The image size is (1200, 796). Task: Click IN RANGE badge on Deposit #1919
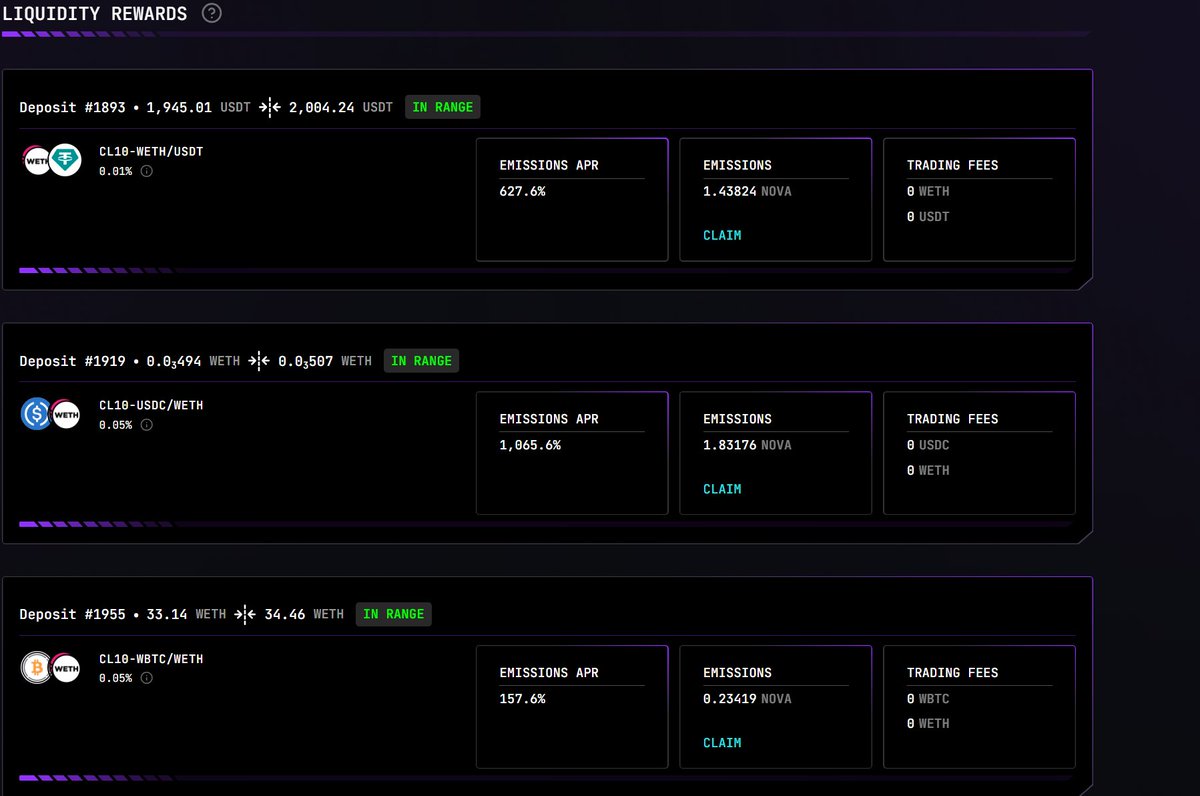(x=421, y=361)
